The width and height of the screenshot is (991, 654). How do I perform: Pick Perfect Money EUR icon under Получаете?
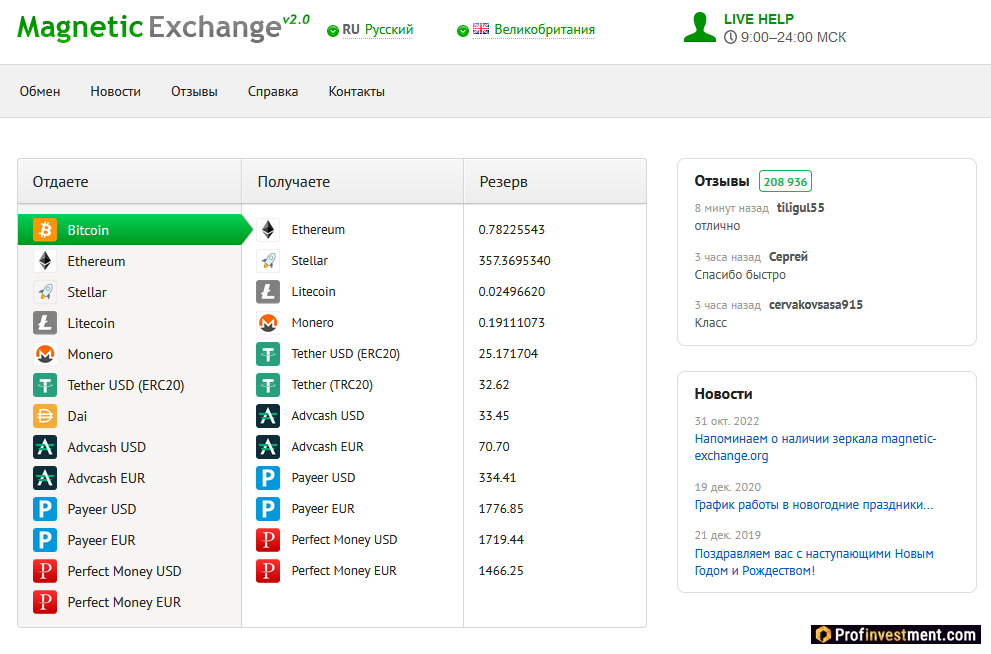268,571
